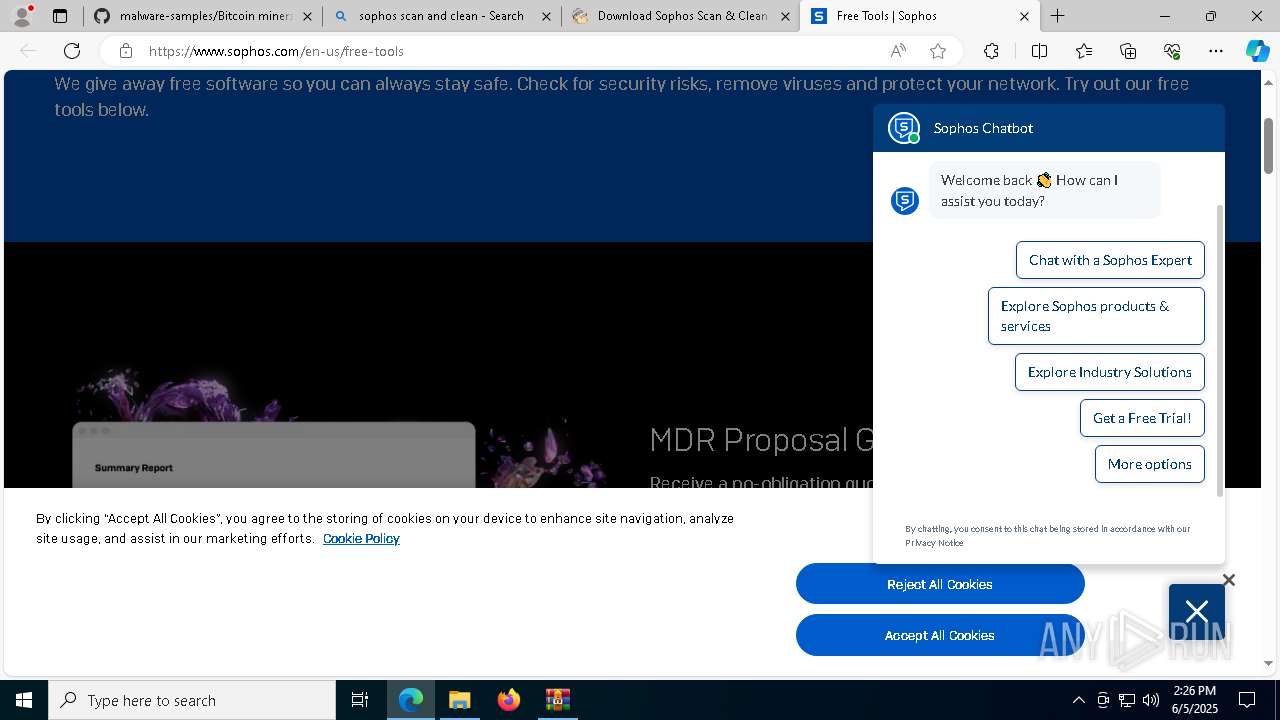Open a new browser tab
The image size is (1280, 720).
[1057, 16]
